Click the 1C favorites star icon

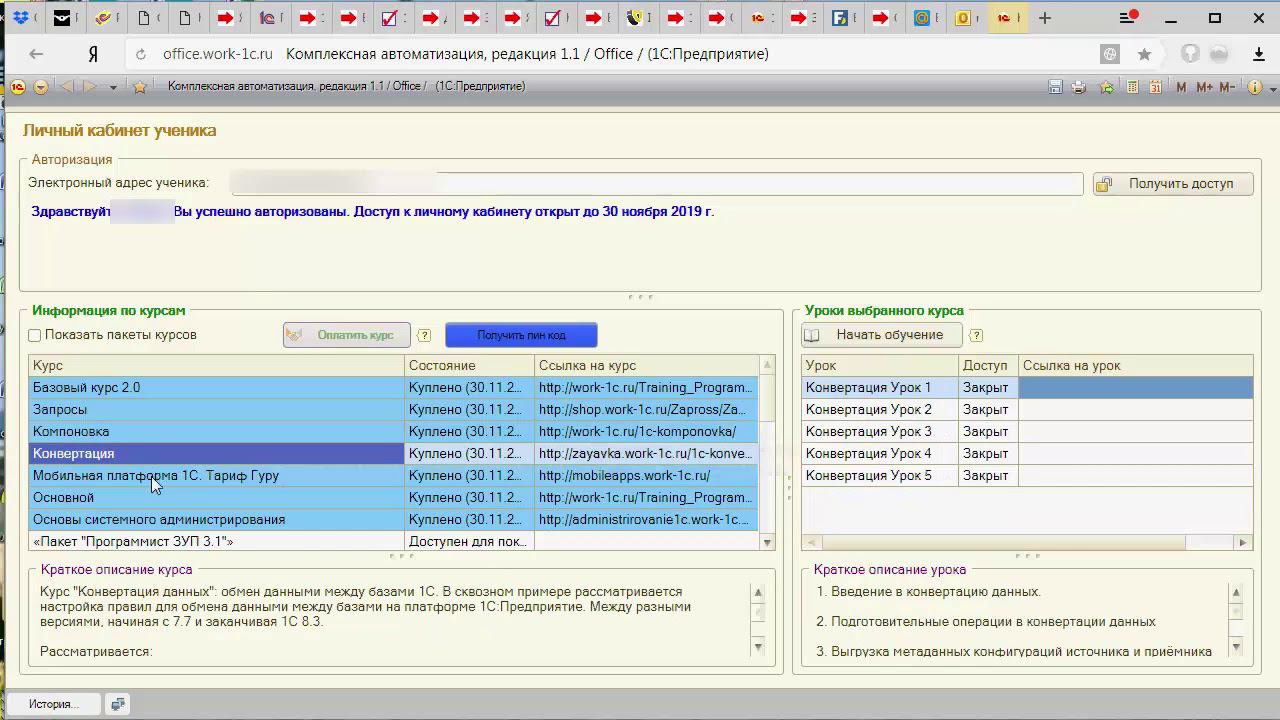point(140,87)
